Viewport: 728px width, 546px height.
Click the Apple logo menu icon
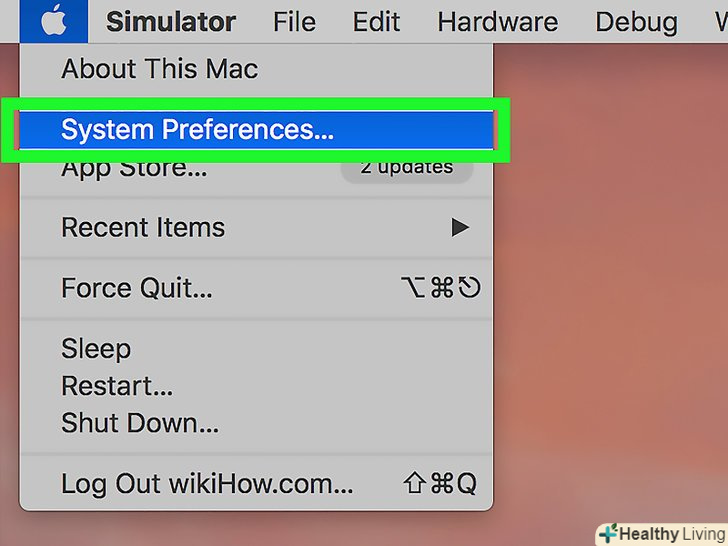tap(54, 21)
